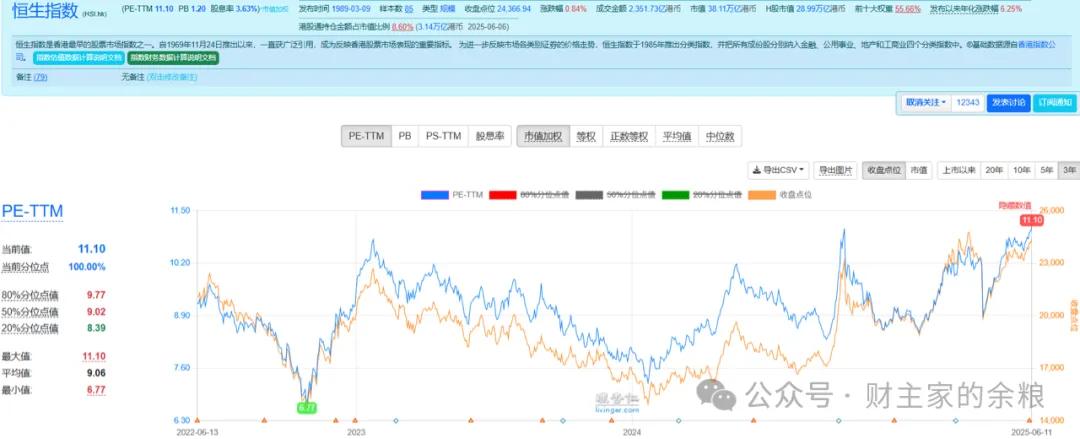Select 平均值 weighting method

click(x=676, y=136)
